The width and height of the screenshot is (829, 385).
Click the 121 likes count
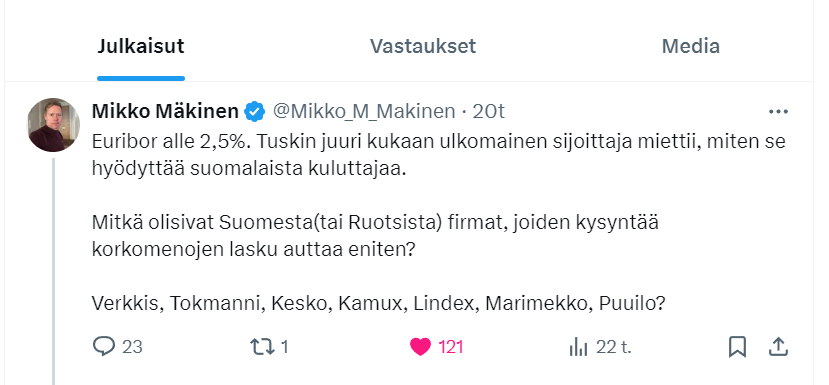[451, 347]
